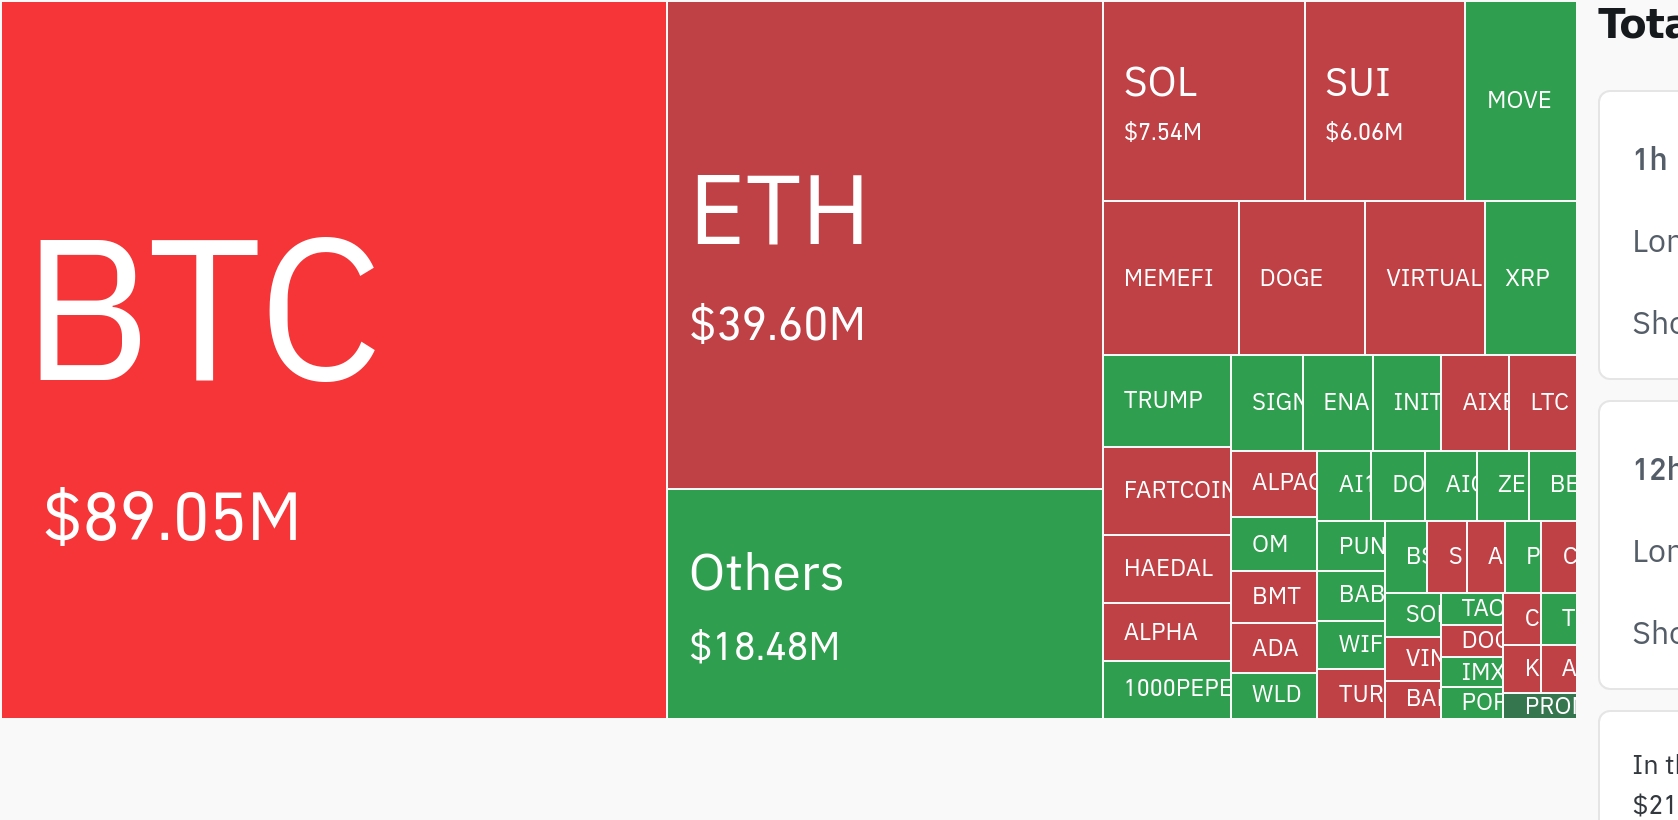The image size is (1678, 820).
Task: Open the VIRTUAL tile
Action: pos(1424,278)
